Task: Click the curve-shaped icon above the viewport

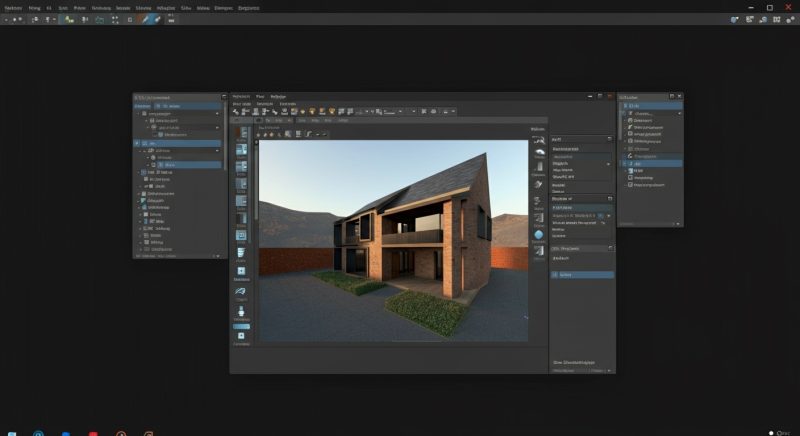Action: 308,134
